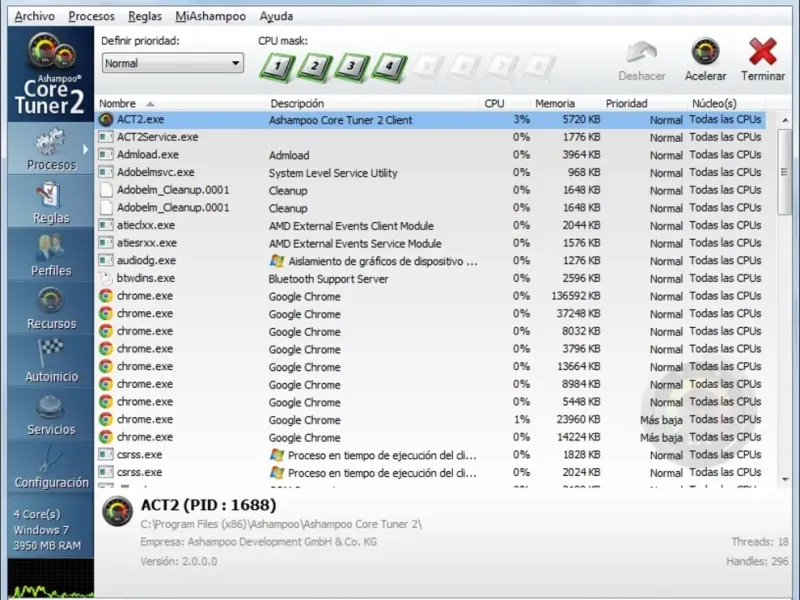Open the Ayuda menu
The image size is (800, 600).
click(x=277, y=16)
